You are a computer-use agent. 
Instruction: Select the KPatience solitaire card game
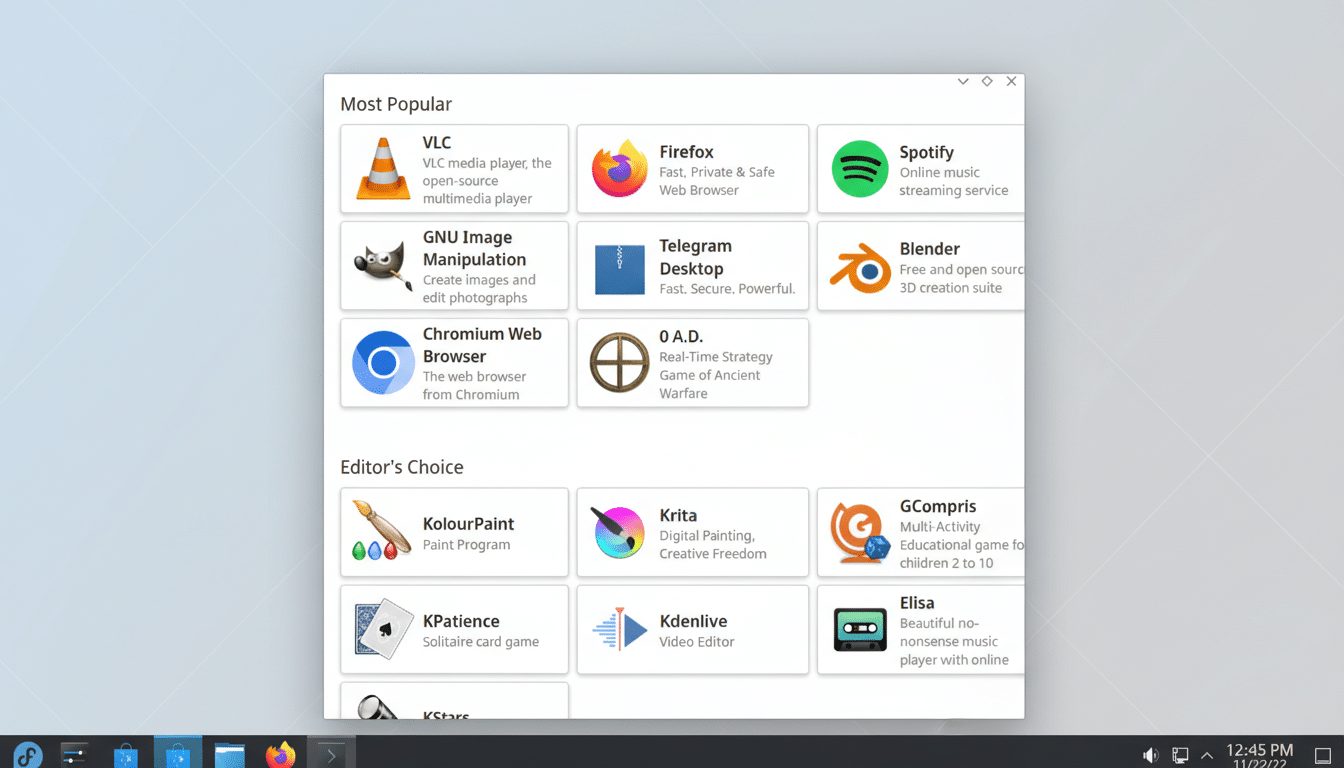point(454,629)
